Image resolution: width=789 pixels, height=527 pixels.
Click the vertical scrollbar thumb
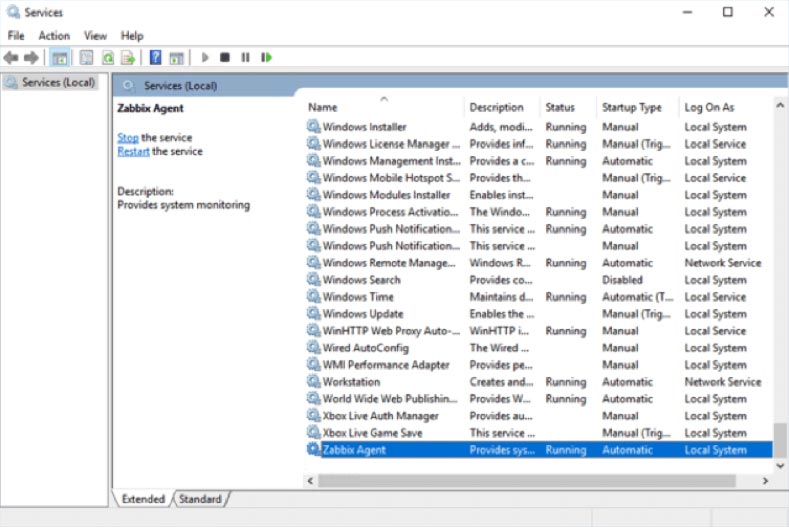click(780, 440)
